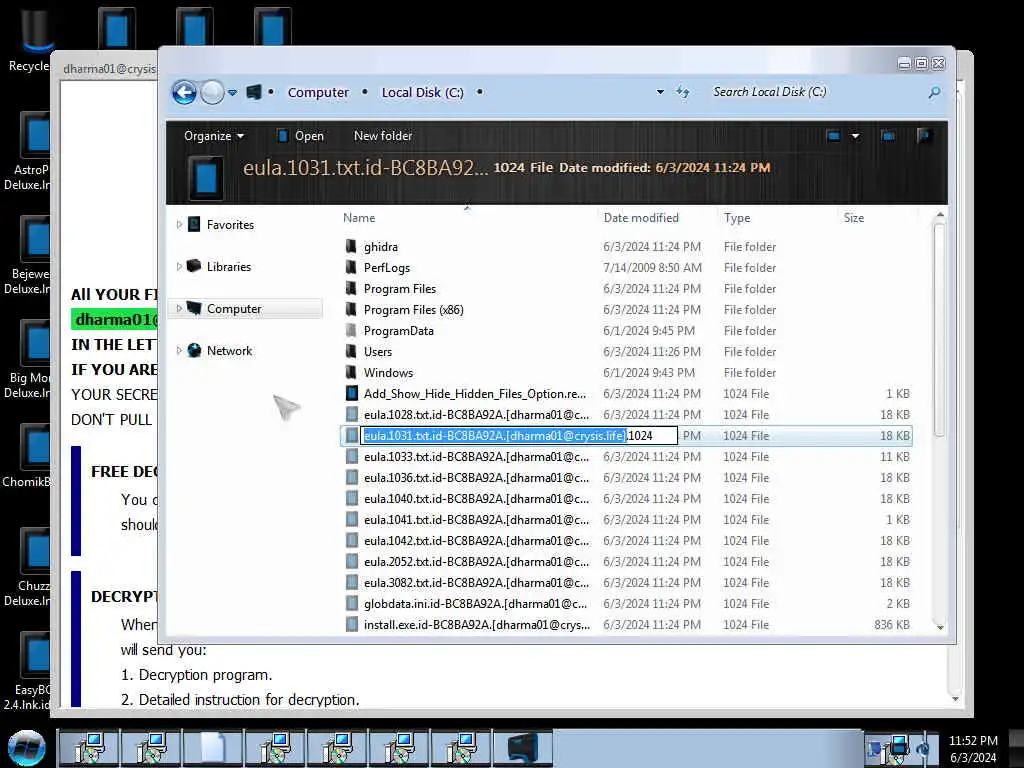1024x768 pixels.
Task: Expand the Favorites tree node
Action: tap(179, 225)
